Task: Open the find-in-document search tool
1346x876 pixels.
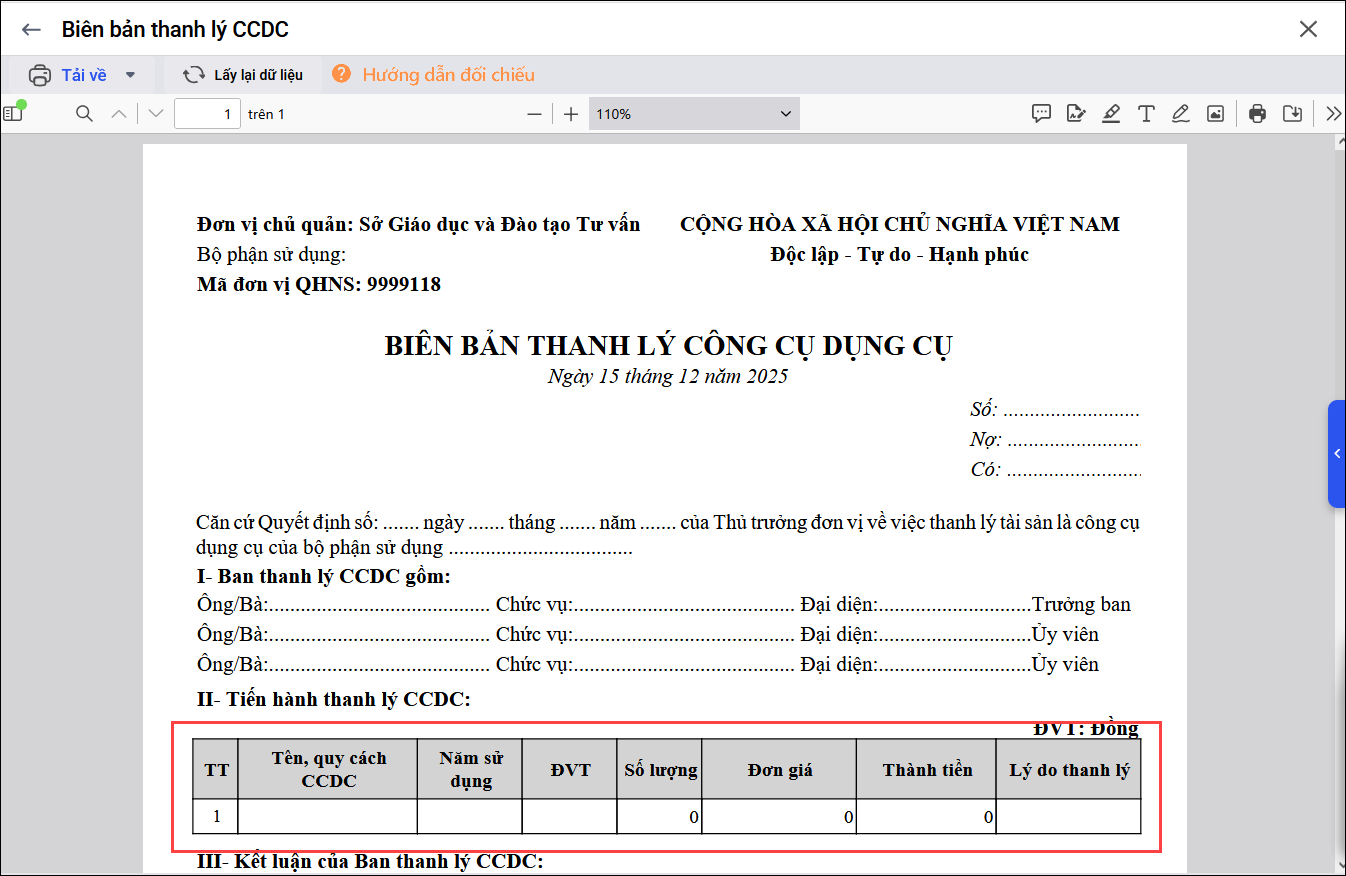Action: click(x=85, y=114)
